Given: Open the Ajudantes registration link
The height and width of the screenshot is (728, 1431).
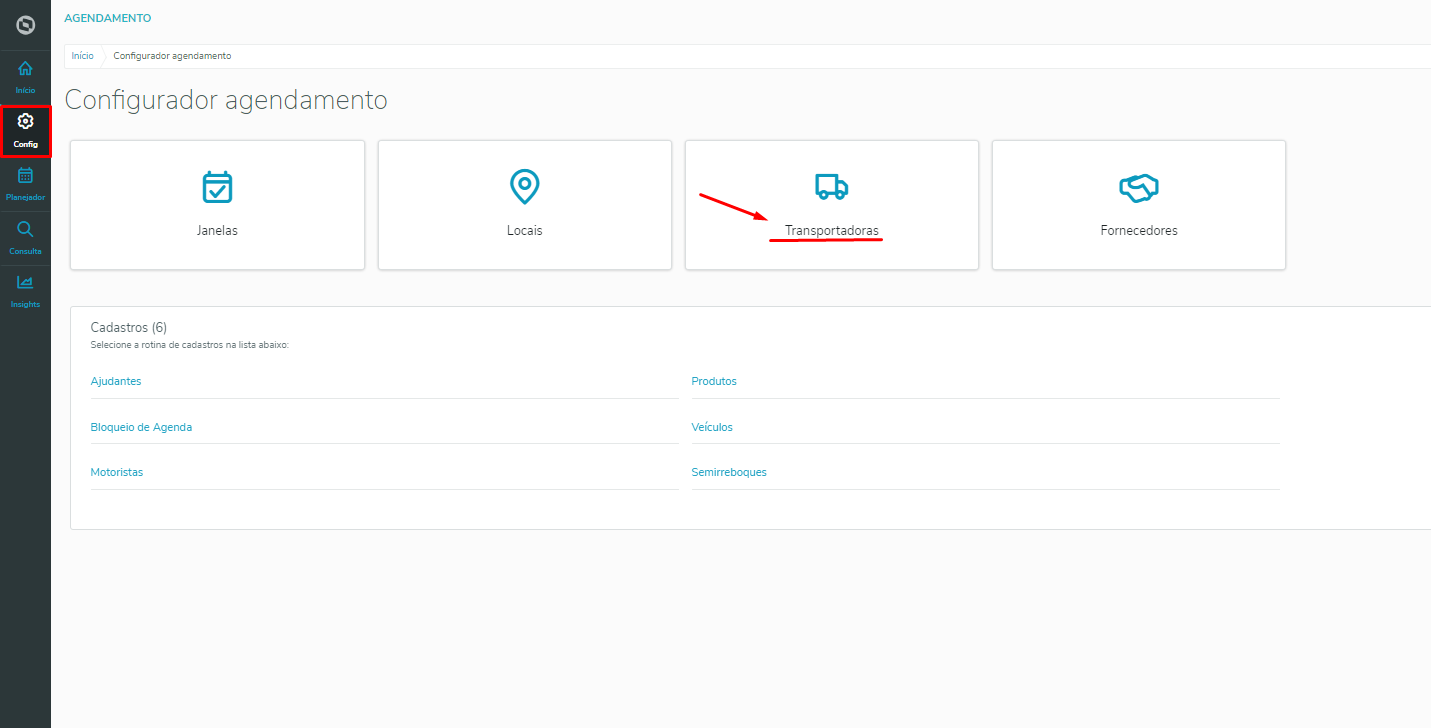Looking at the screenshot, I should pos(116,381).
